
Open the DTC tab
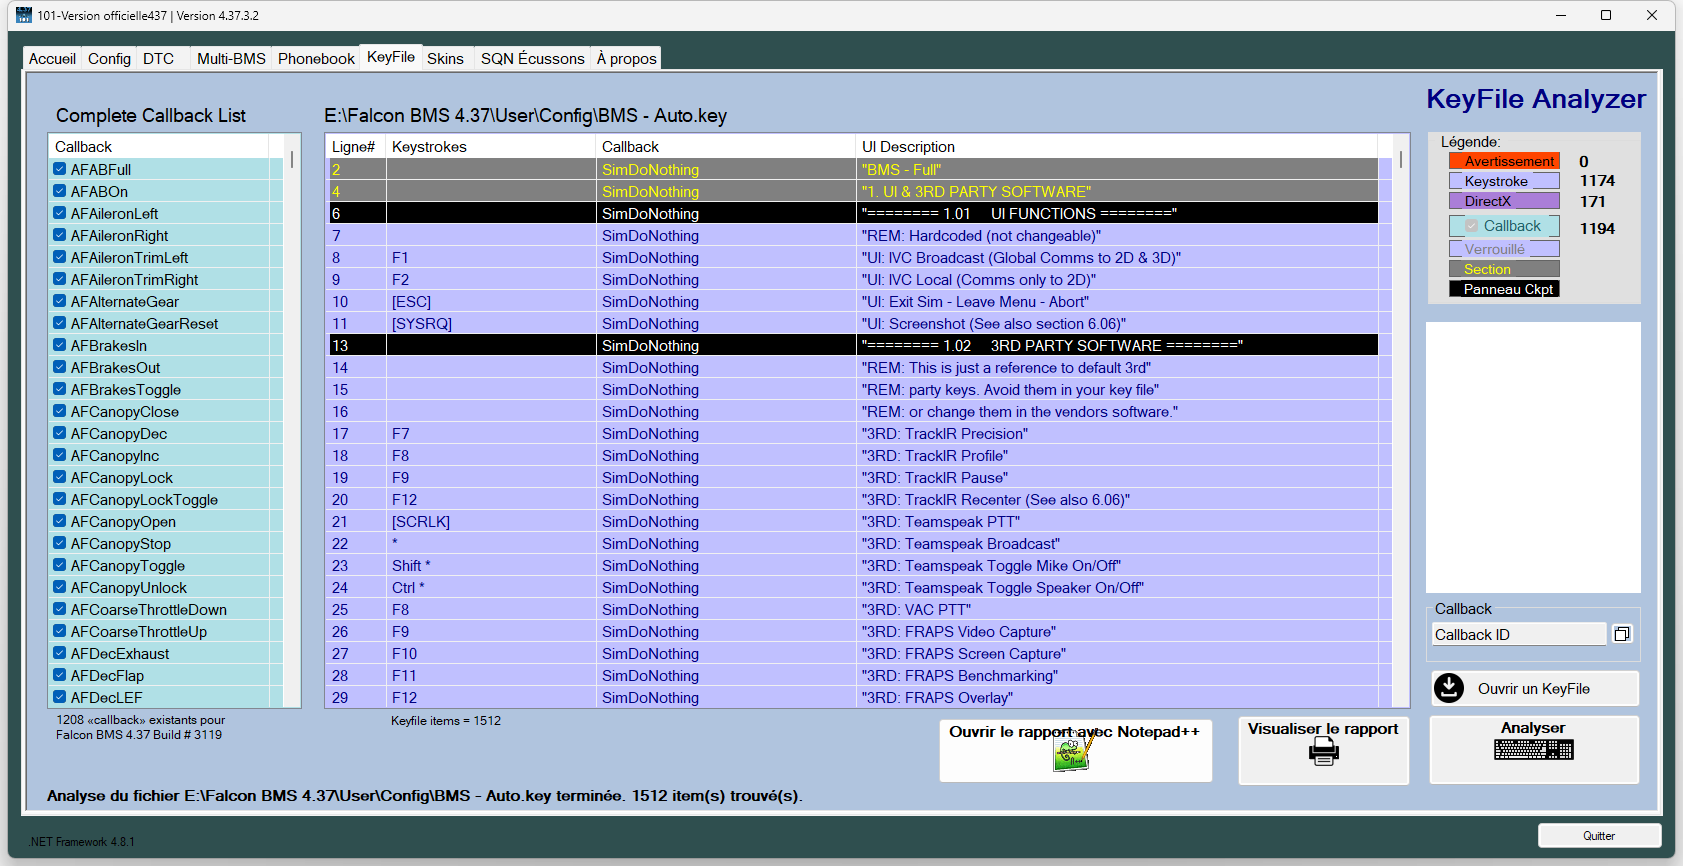point(158,58)
